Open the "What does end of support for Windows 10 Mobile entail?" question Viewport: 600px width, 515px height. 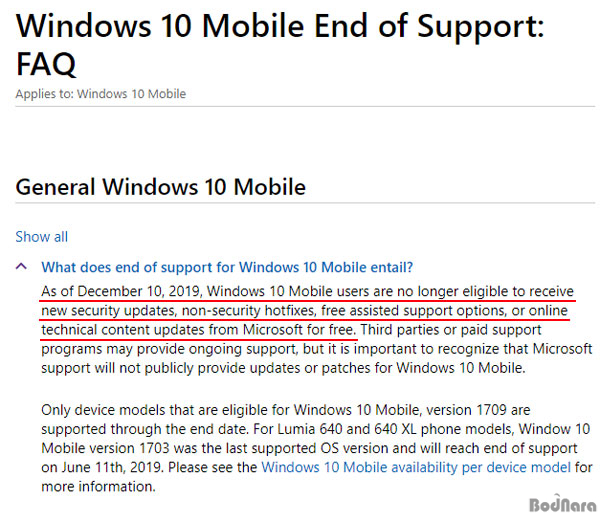pos(227,267)
